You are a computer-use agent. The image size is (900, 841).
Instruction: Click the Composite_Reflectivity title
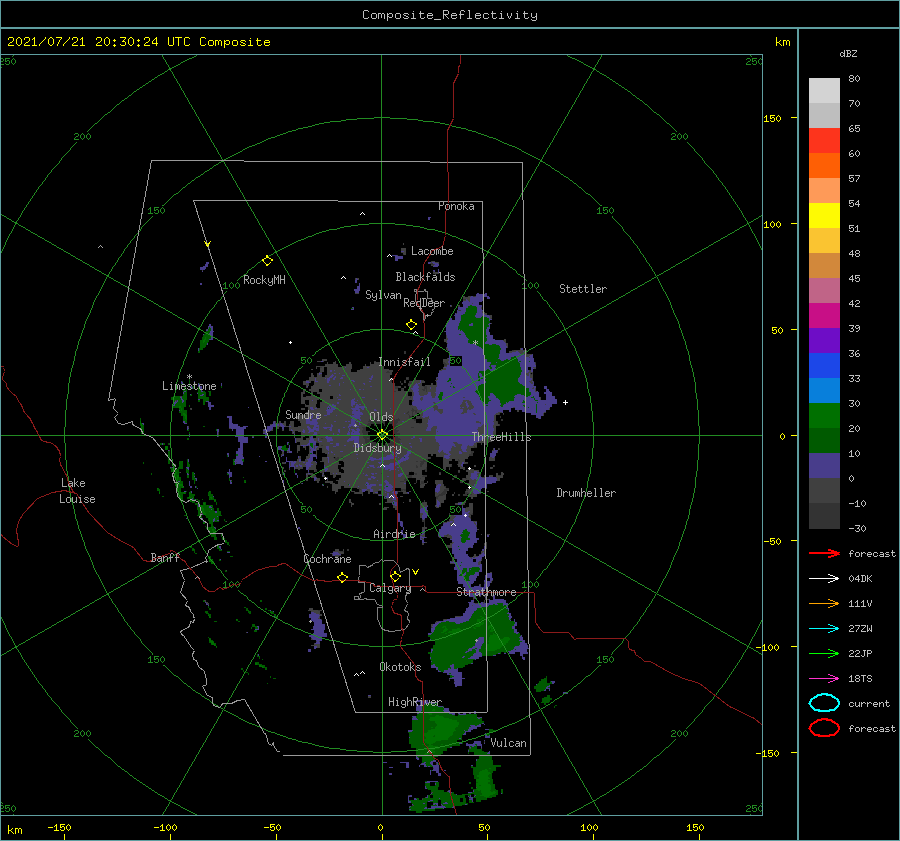tap(450, 15)
